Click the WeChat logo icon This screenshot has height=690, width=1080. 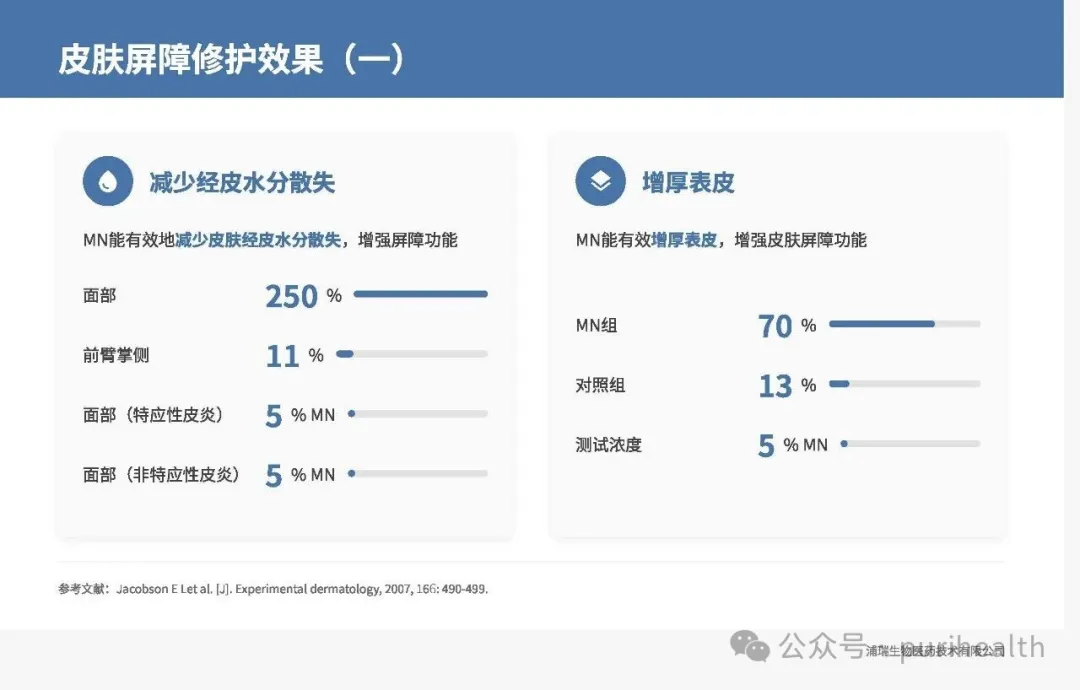pyautogui.click(x=750, y=646)
